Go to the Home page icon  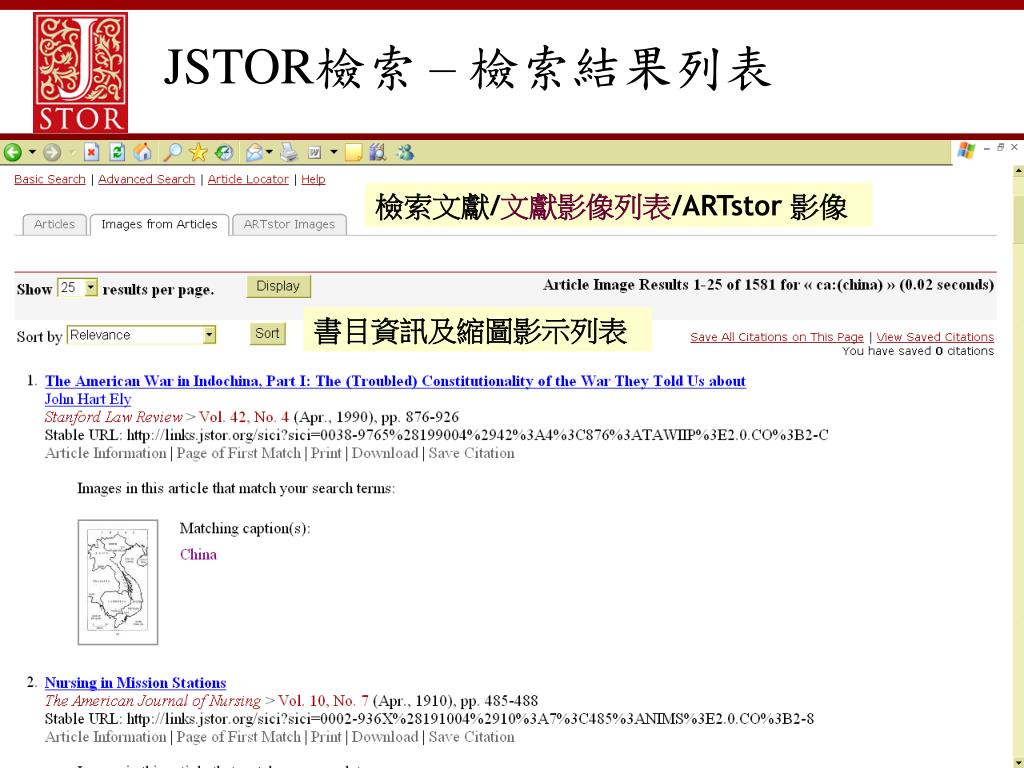[x=142, y=153]
